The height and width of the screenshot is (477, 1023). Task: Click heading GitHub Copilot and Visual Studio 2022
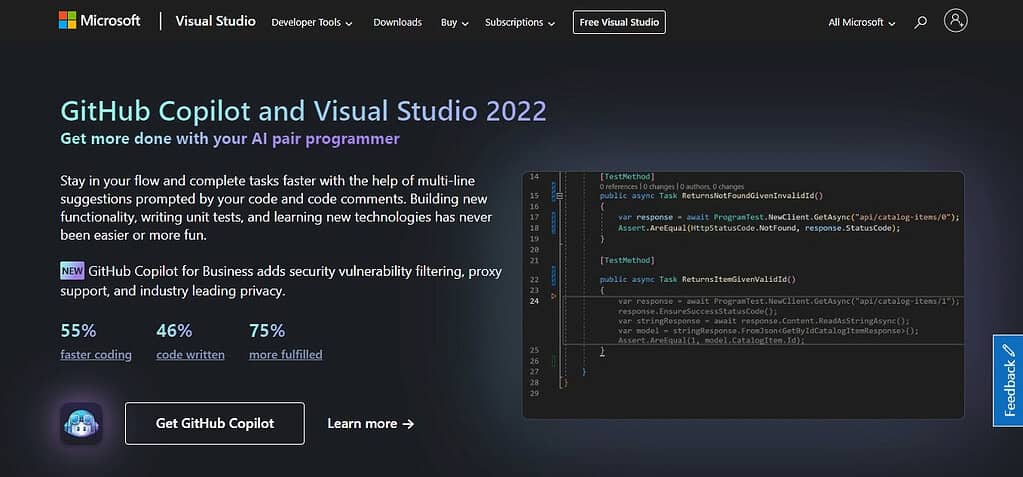(x=303, y=111)
